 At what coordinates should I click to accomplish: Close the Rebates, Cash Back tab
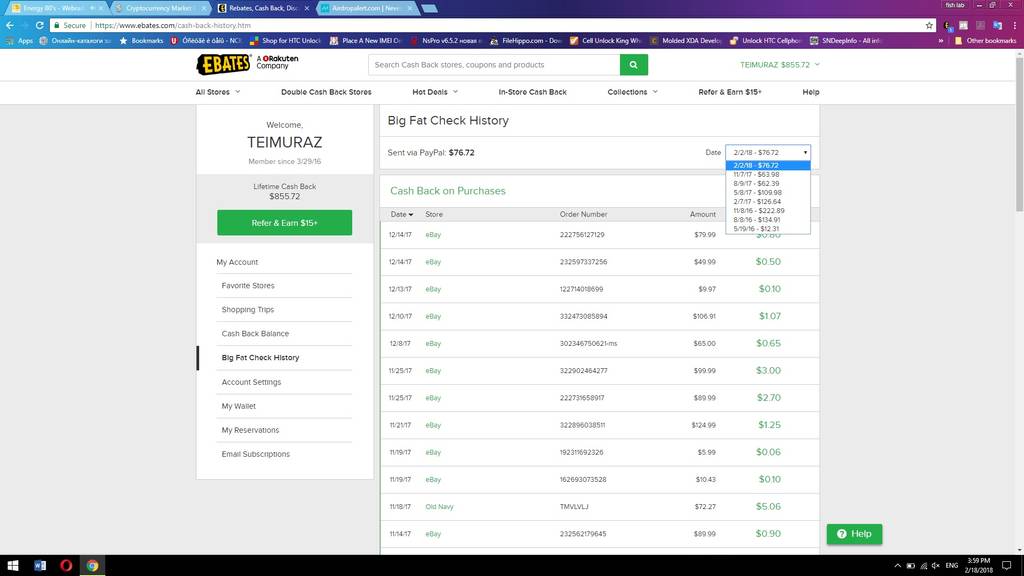click(307, 8)
